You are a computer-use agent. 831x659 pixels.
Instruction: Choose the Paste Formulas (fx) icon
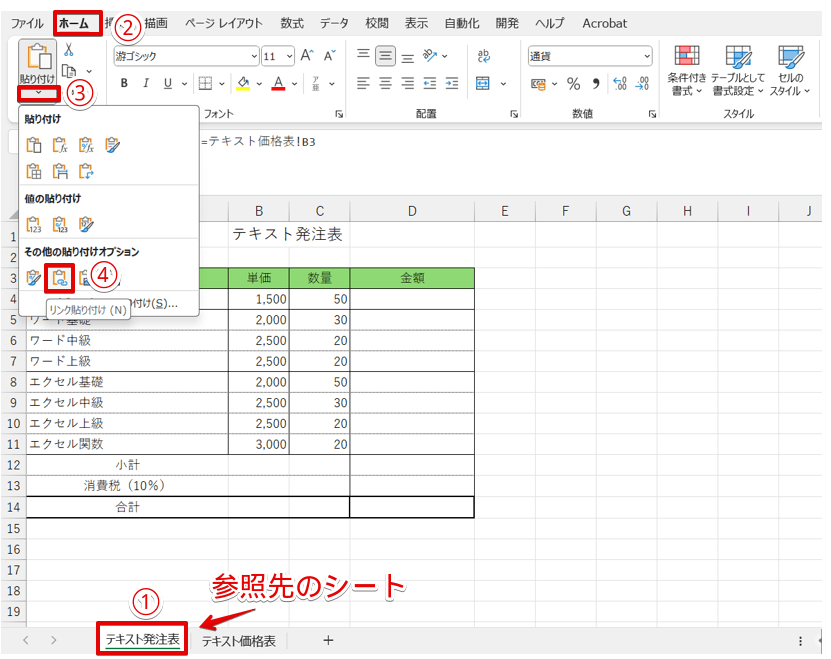tap(60, 144)
